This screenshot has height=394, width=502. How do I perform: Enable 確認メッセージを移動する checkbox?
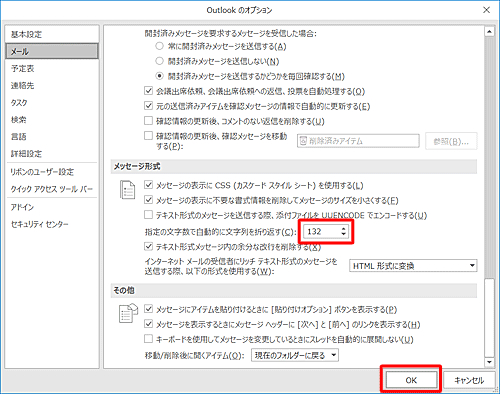coord(148,136)
